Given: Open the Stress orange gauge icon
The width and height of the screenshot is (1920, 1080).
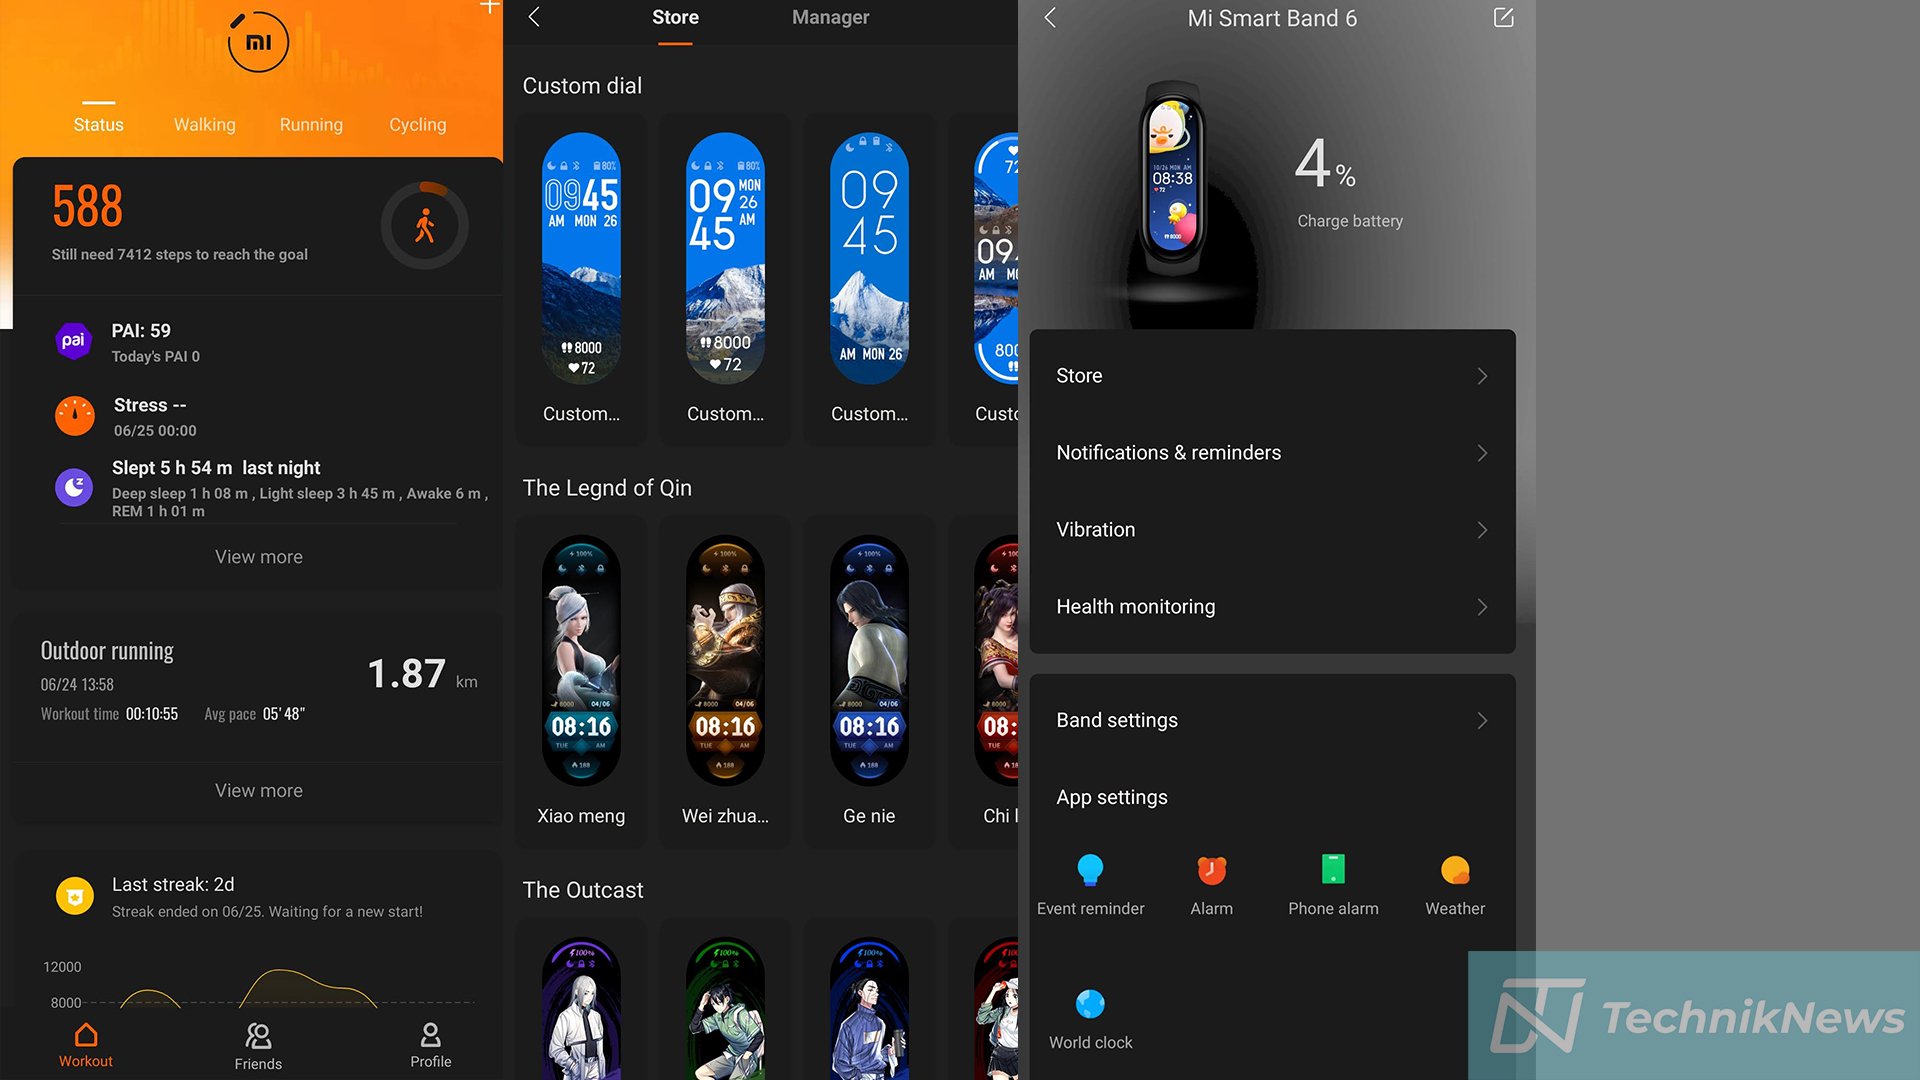Looking at the screenshot, I should click(x=74, y=416).
